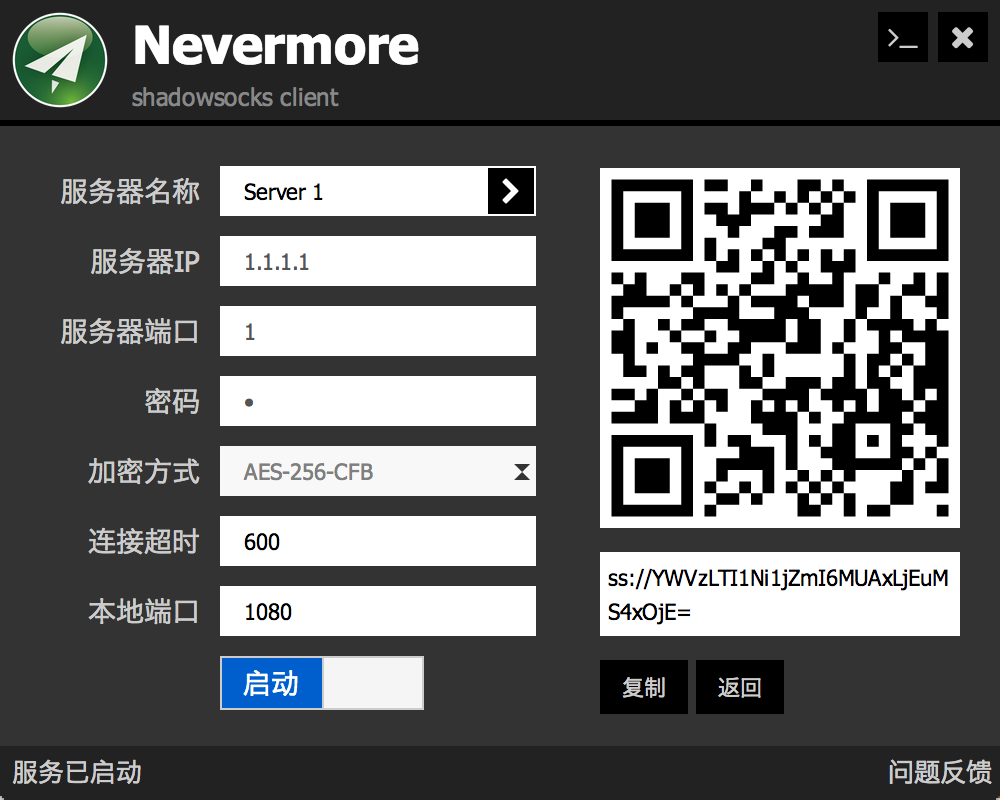
Task: Click the 连接超时 label
Action: pos(144,542)
